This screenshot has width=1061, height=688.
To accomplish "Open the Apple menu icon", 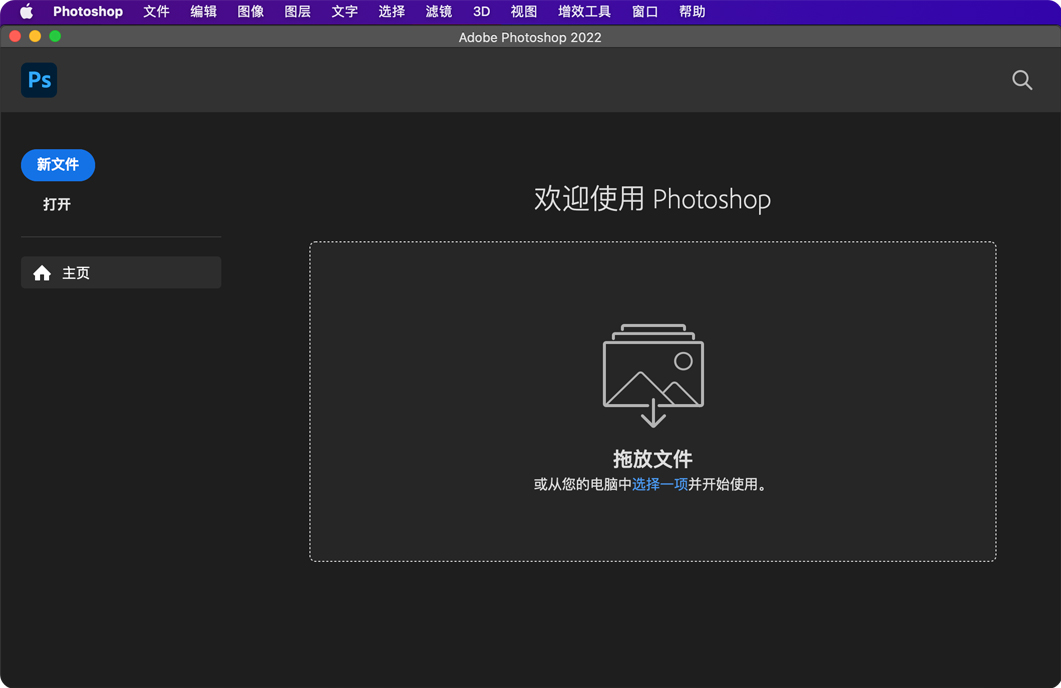I will [x=26, y=11].
